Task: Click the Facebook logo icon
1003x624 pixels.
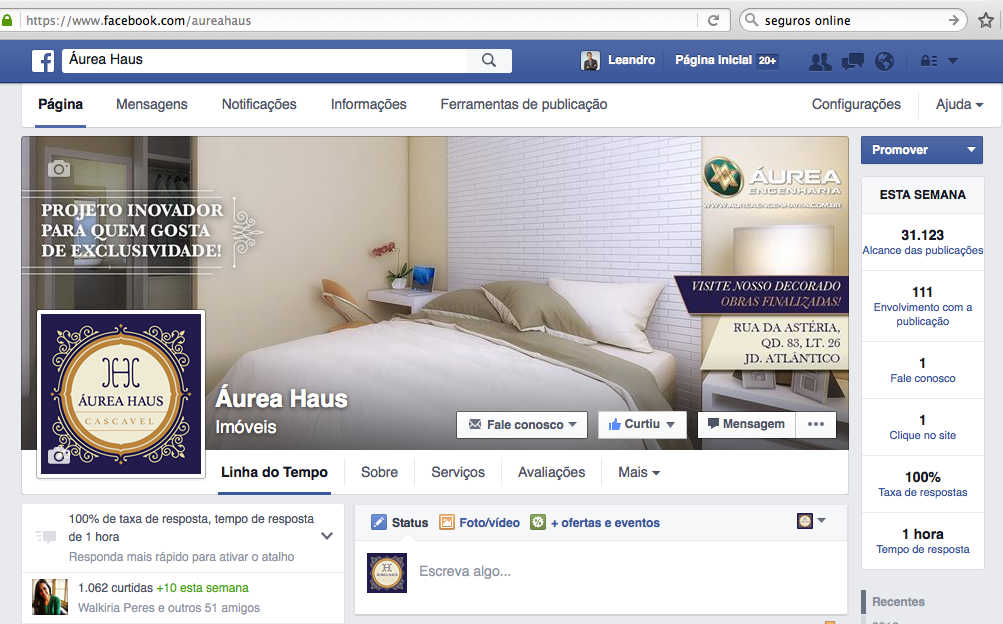Action: (43, 61)
